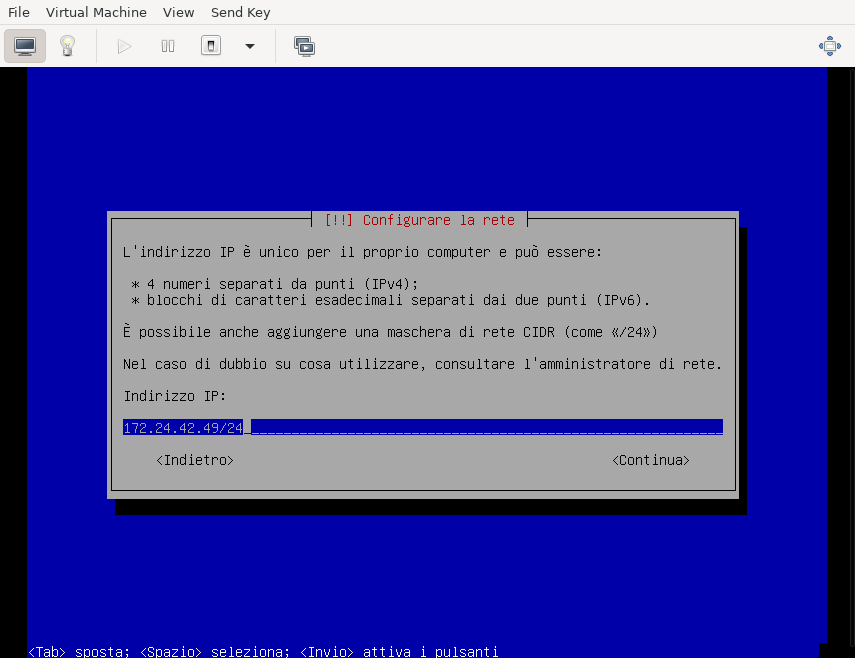Click the '<Tab> sposta' help text
855x658 pixels.
(x=79, y=651)
